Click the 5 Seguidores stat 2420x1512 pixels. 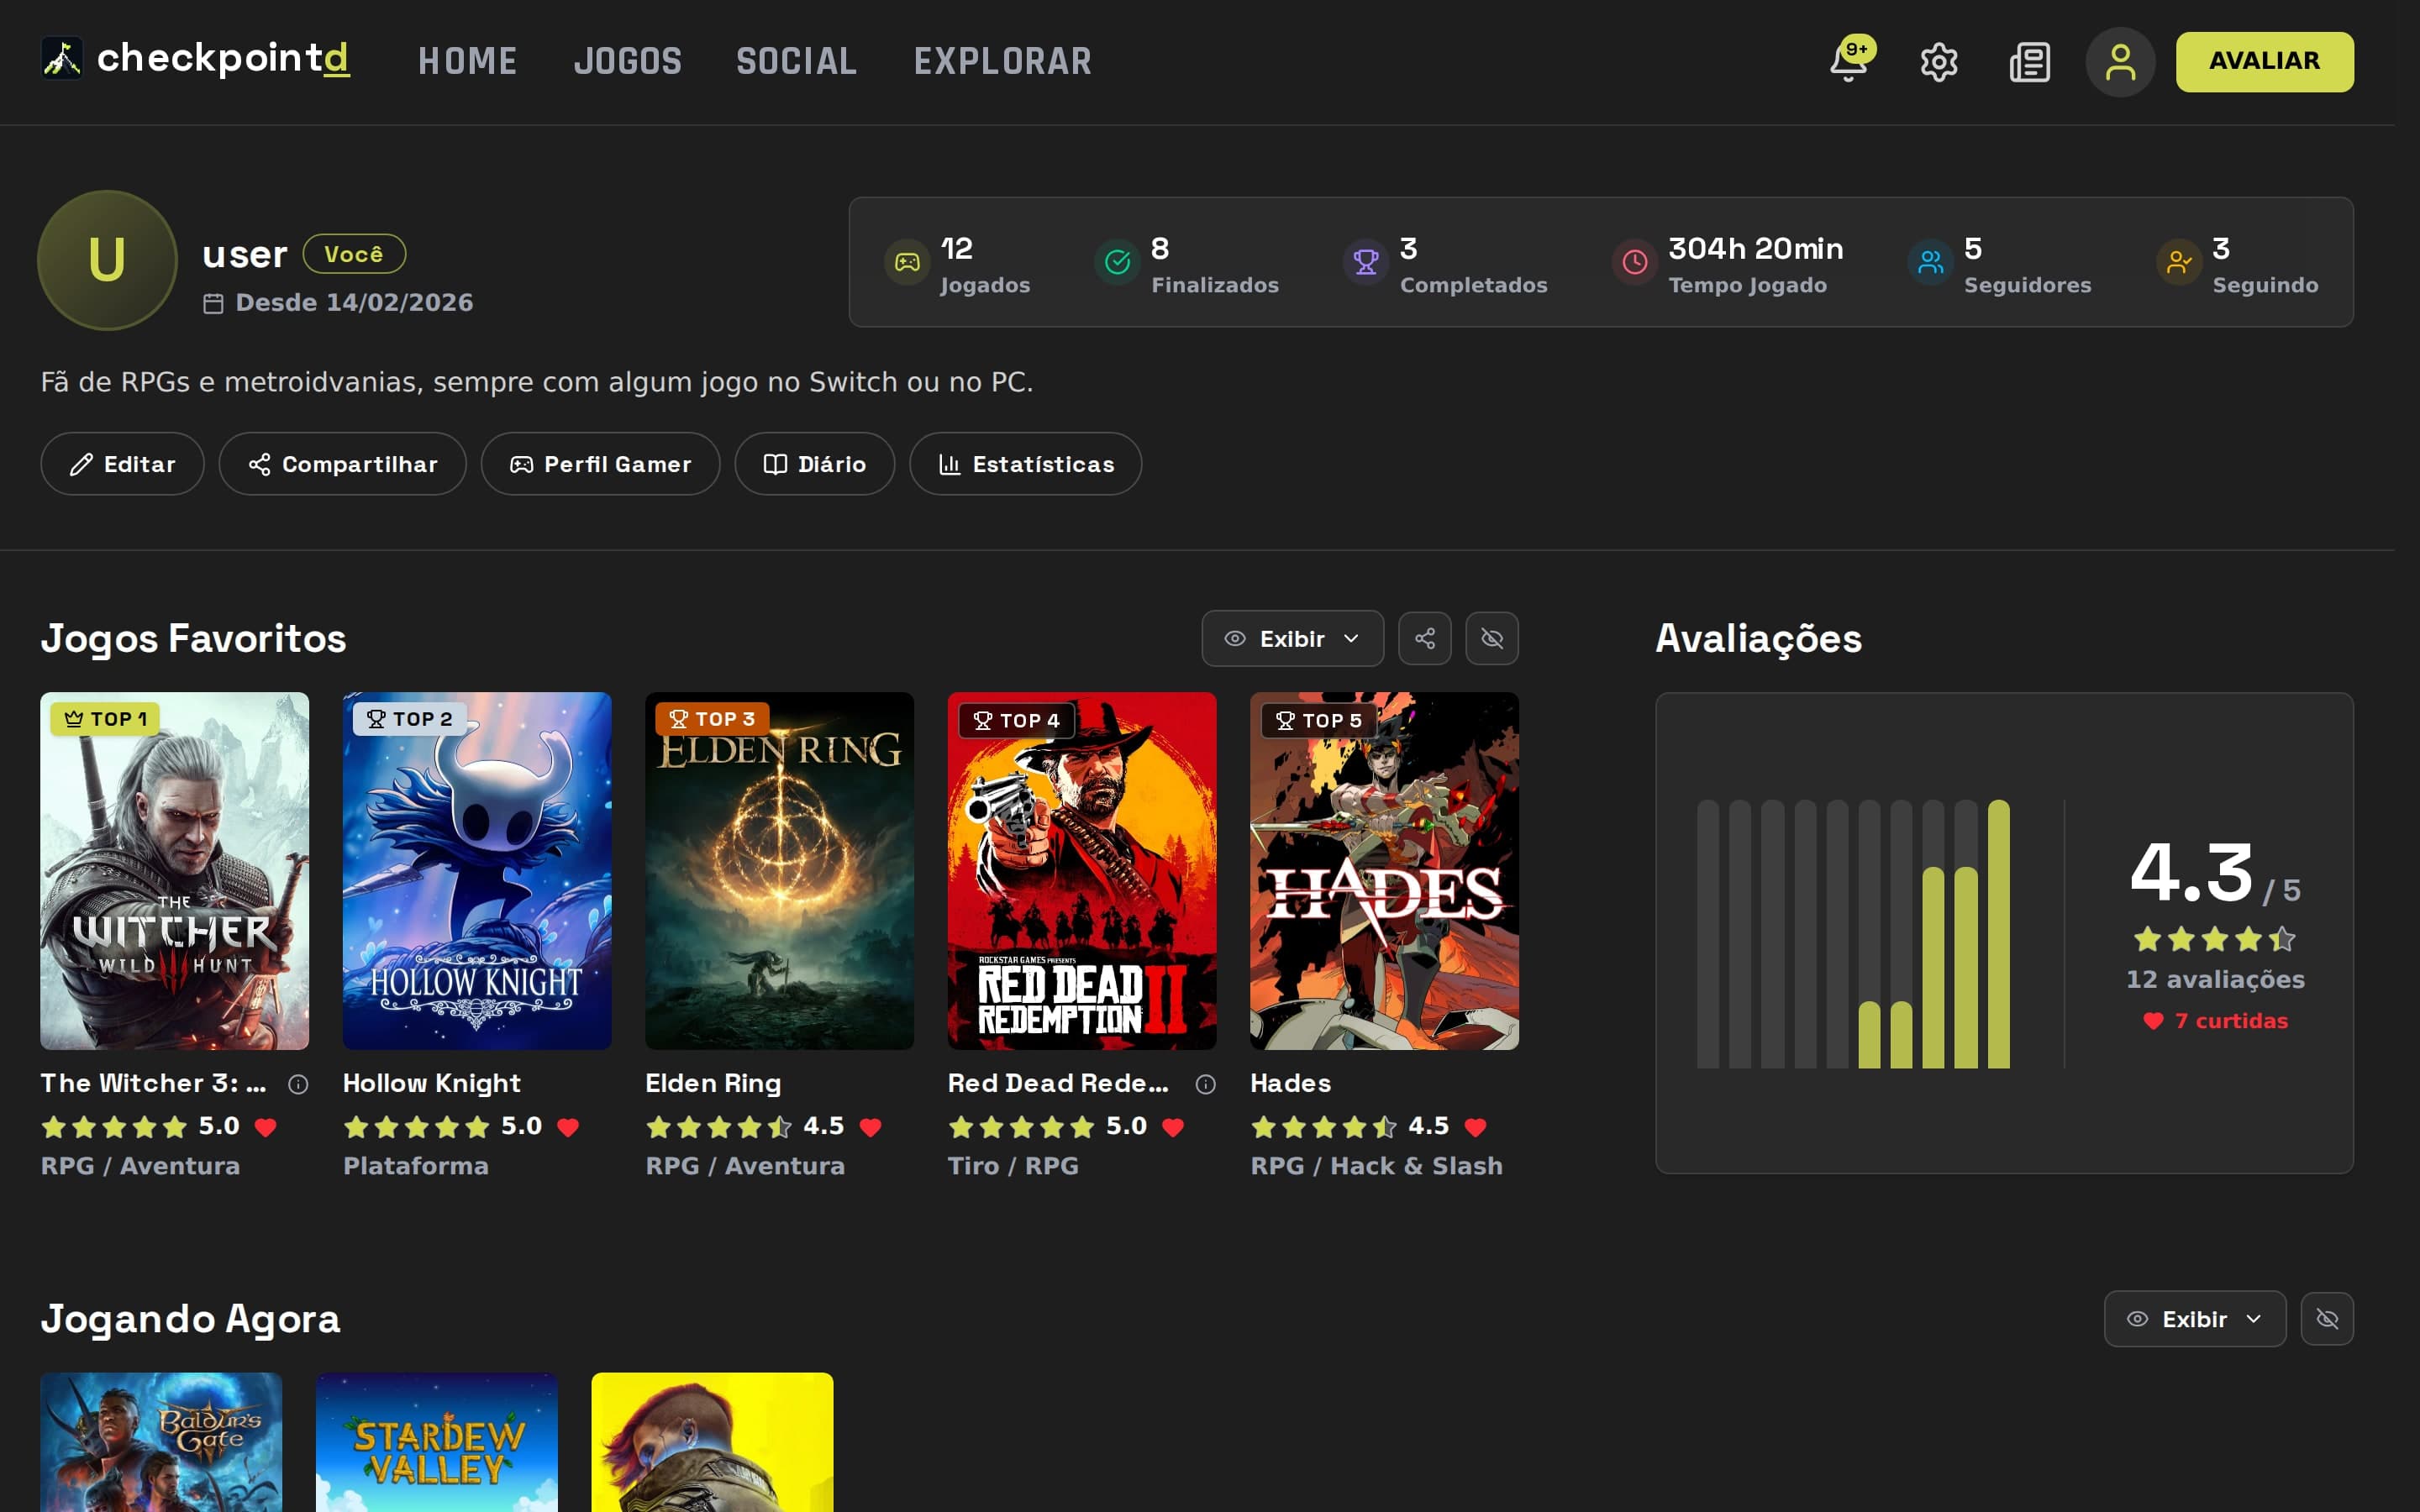1999,264
